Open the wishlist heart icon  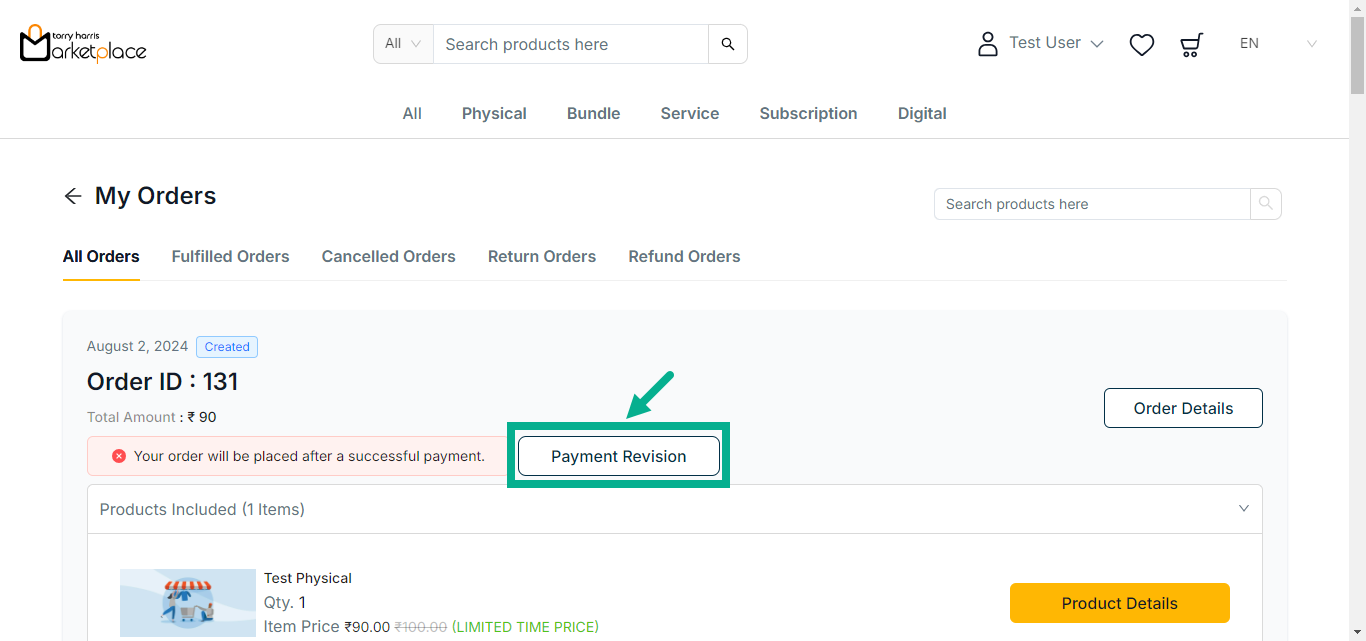1141,45
